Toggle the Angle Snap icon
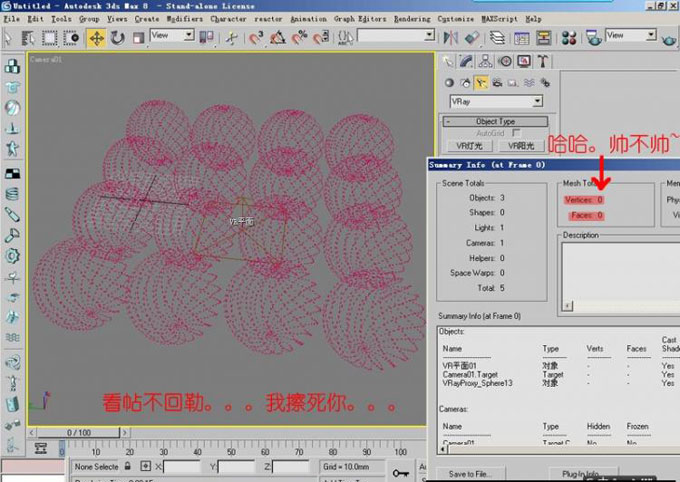 click(278, 38)
